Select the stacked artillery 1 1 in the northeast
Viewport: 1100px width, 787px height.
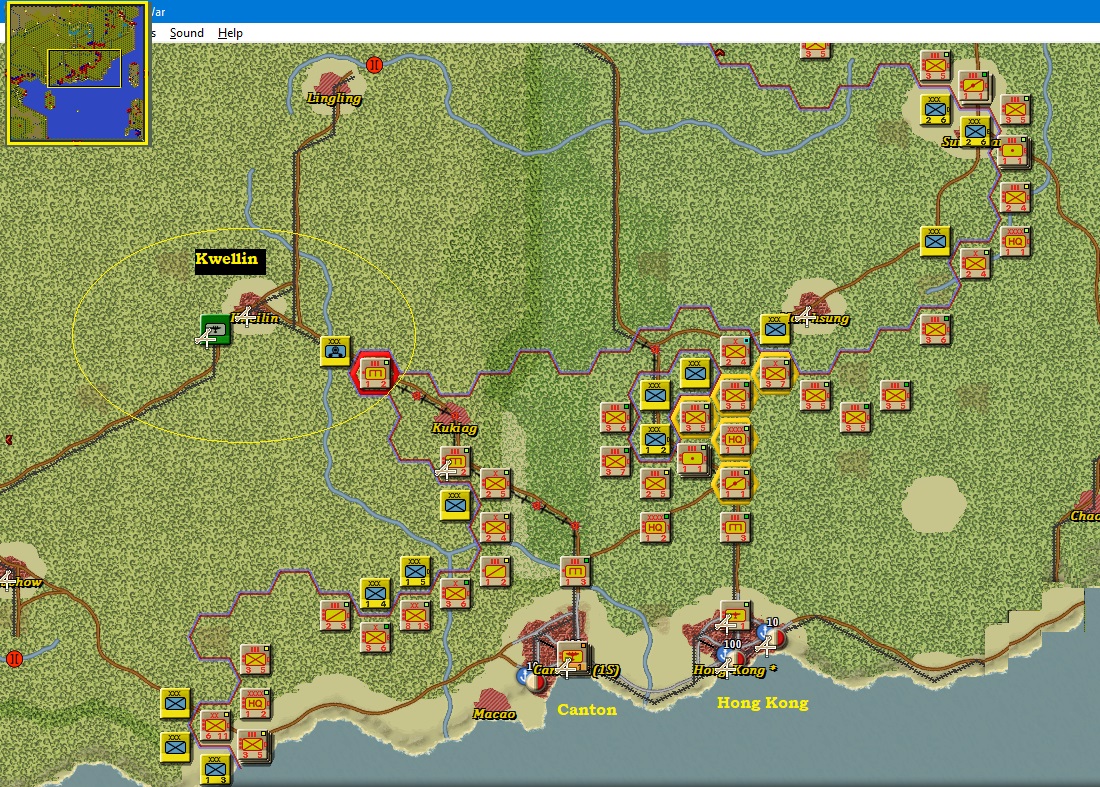pos(1013,153)
